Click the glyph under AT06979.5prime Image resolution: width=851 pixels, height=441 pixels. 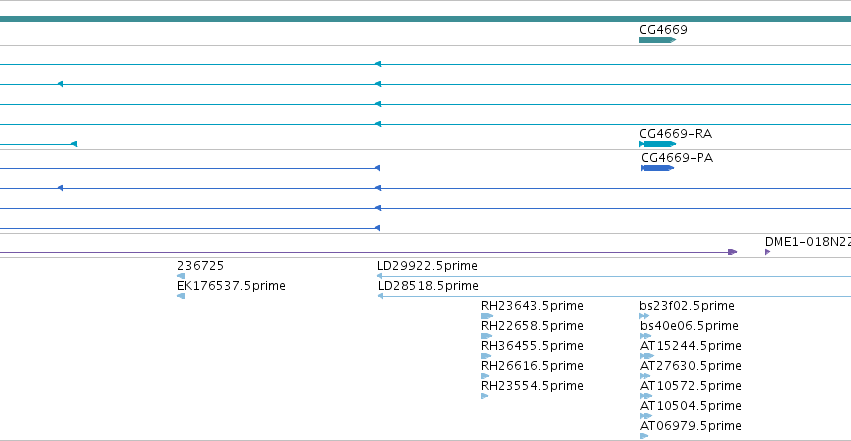click(644, 436)
